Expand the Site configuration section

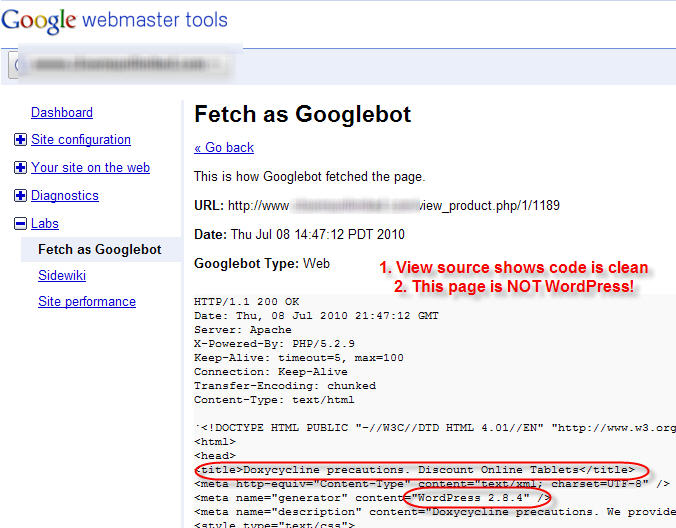click(x=20, y=140)
